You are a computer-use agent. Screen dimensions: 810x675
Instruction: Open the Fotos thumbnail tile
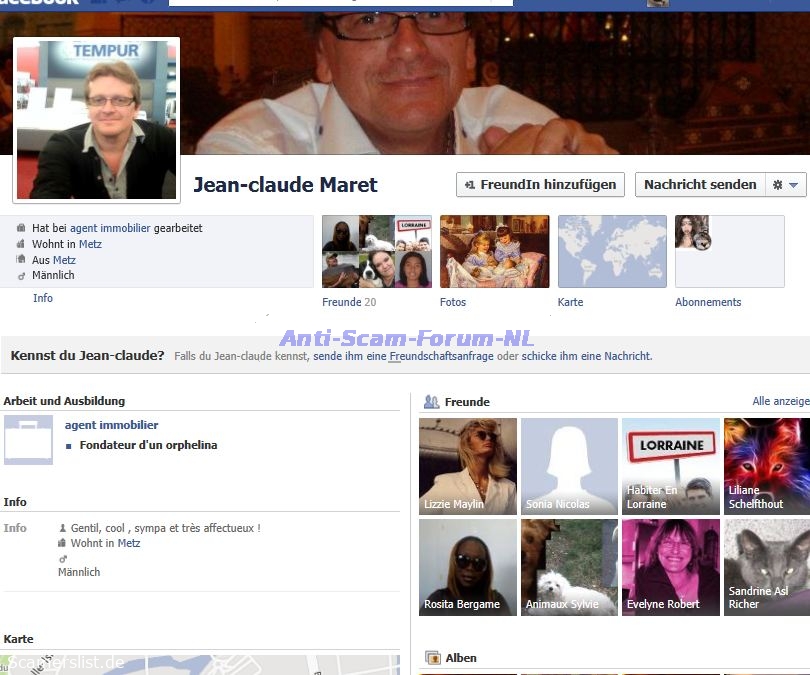click(x=494, y=252)
